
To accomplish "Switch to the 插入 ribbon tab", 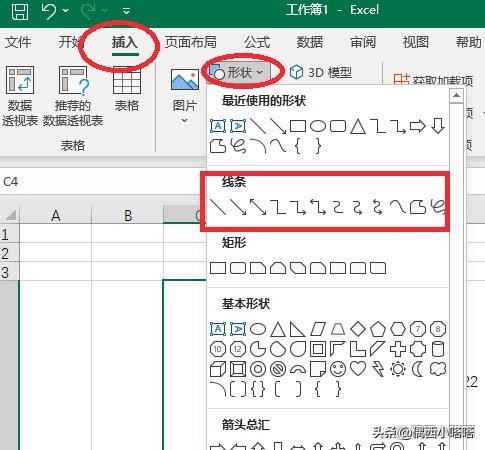I will tap(125, 42).
